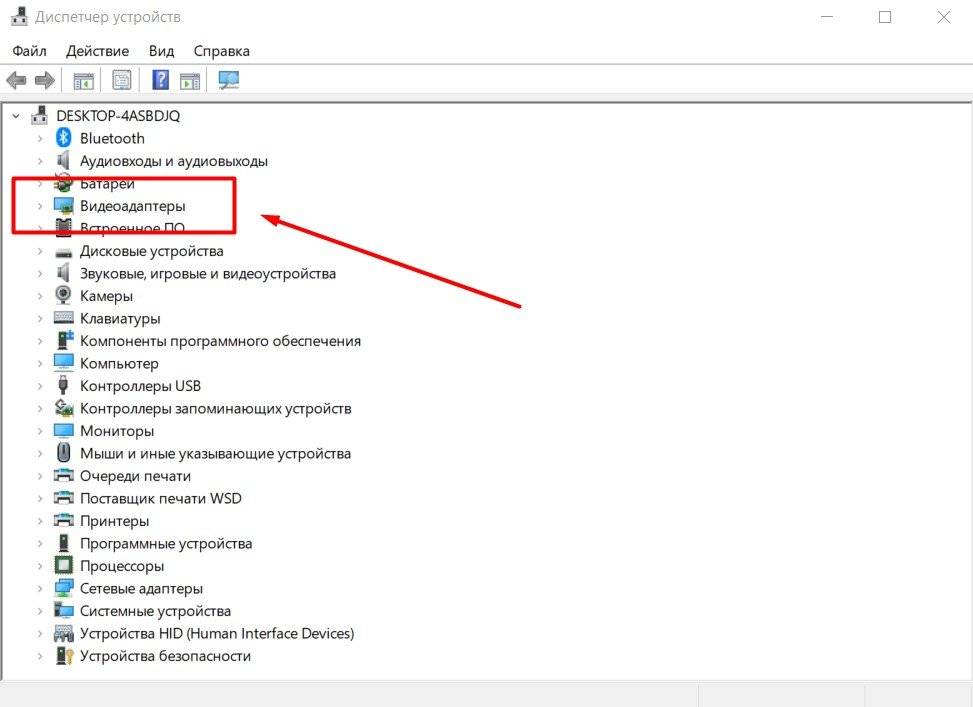Viewport: 973px width, 707px height.
Task: Expand the Дисковые устройства category
Action: click(40, 251)
